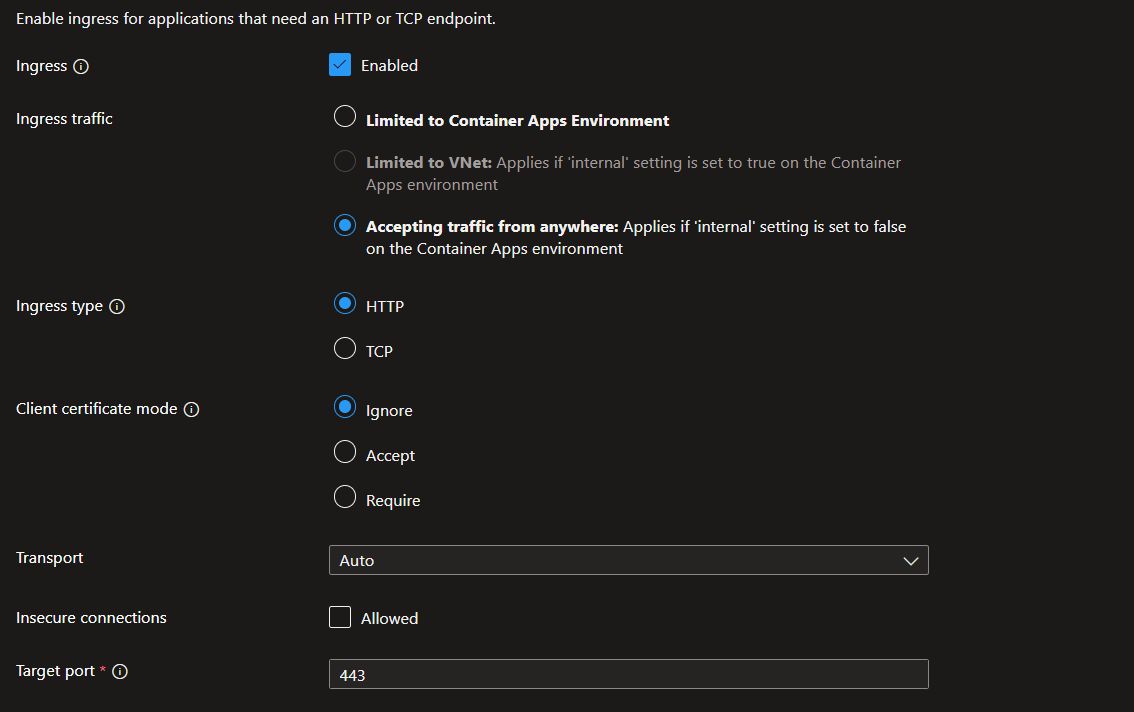This screenshot has height=712, width=1134.
Task: Click the Transport dropdown chevron arrow
Action: [910, 561]
